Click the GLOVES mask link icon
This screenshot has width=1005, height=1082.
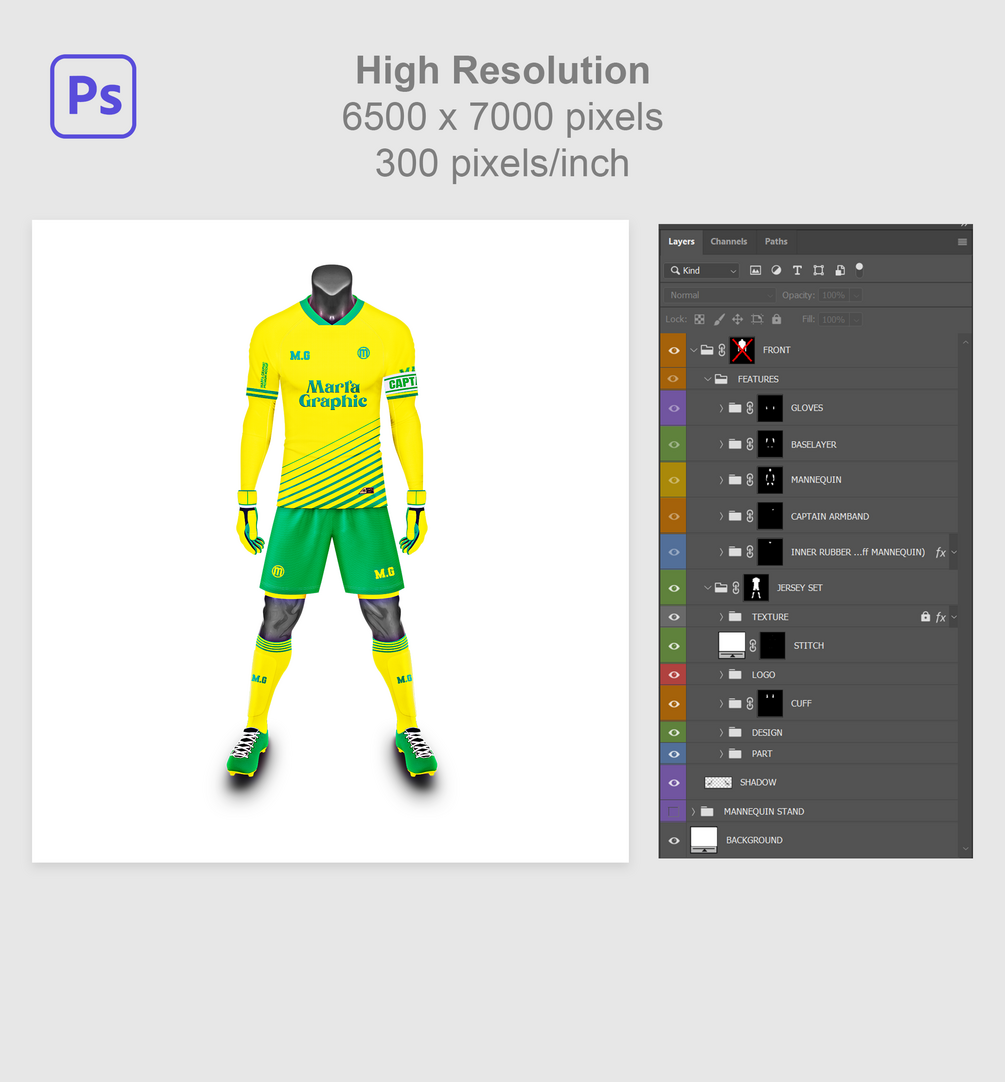(x=750, y=409)
